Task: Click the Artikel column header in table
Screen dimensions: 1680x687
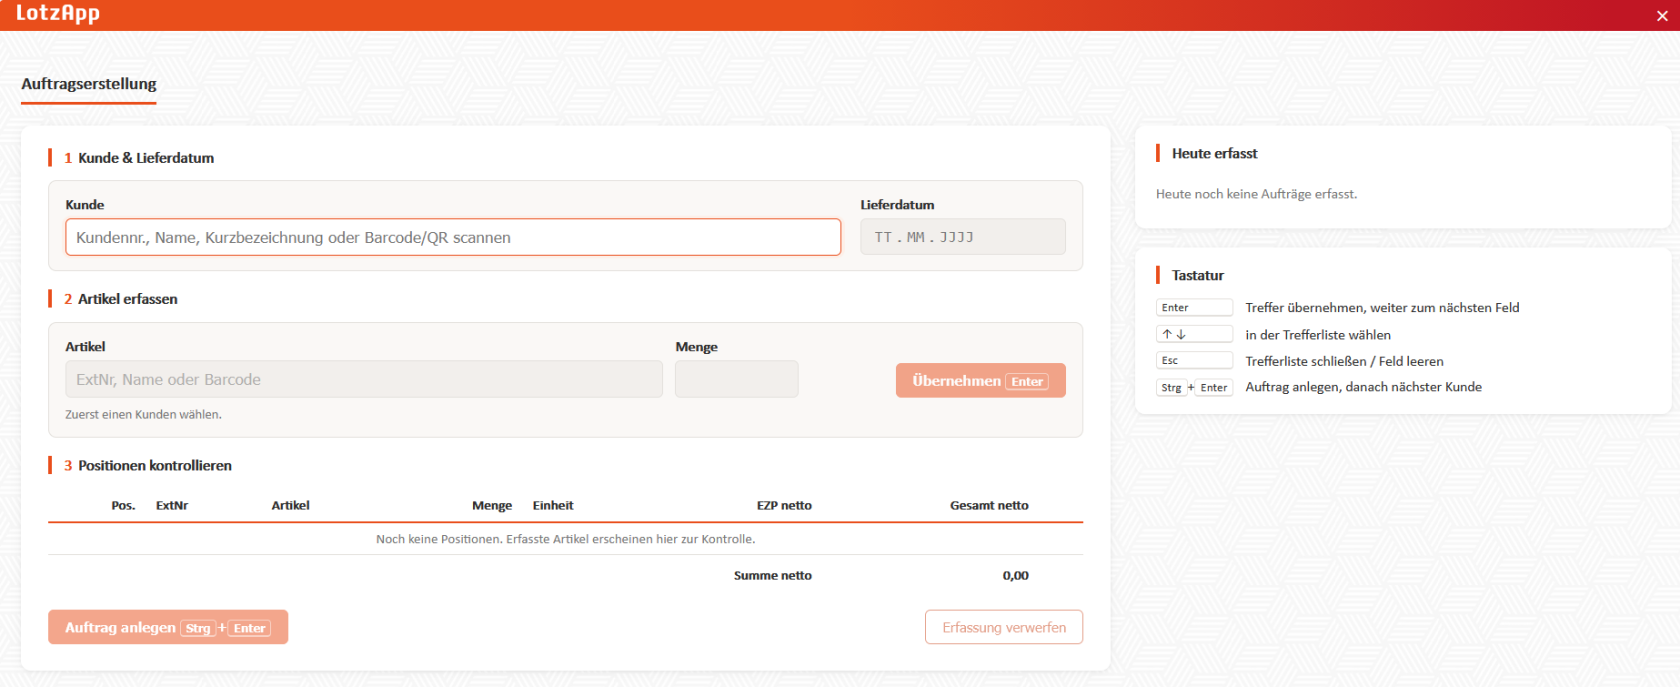Action: (x=291, y=506)
